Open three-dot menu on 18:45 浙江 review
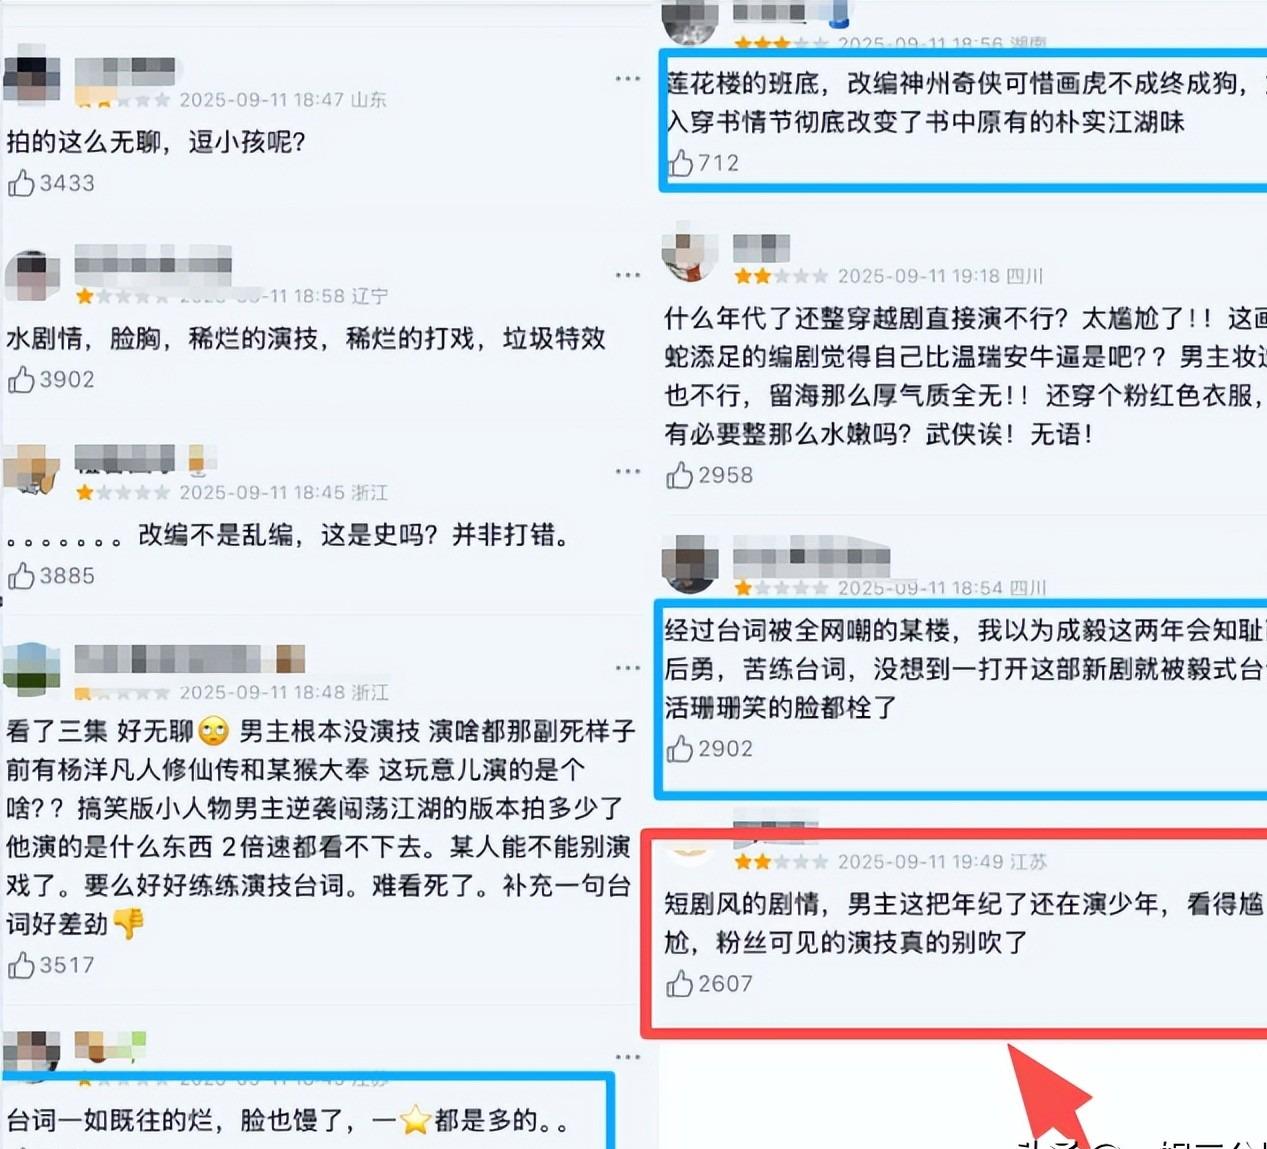The height and width of the screenshot is (1149, 1267). tap(628, 471)
